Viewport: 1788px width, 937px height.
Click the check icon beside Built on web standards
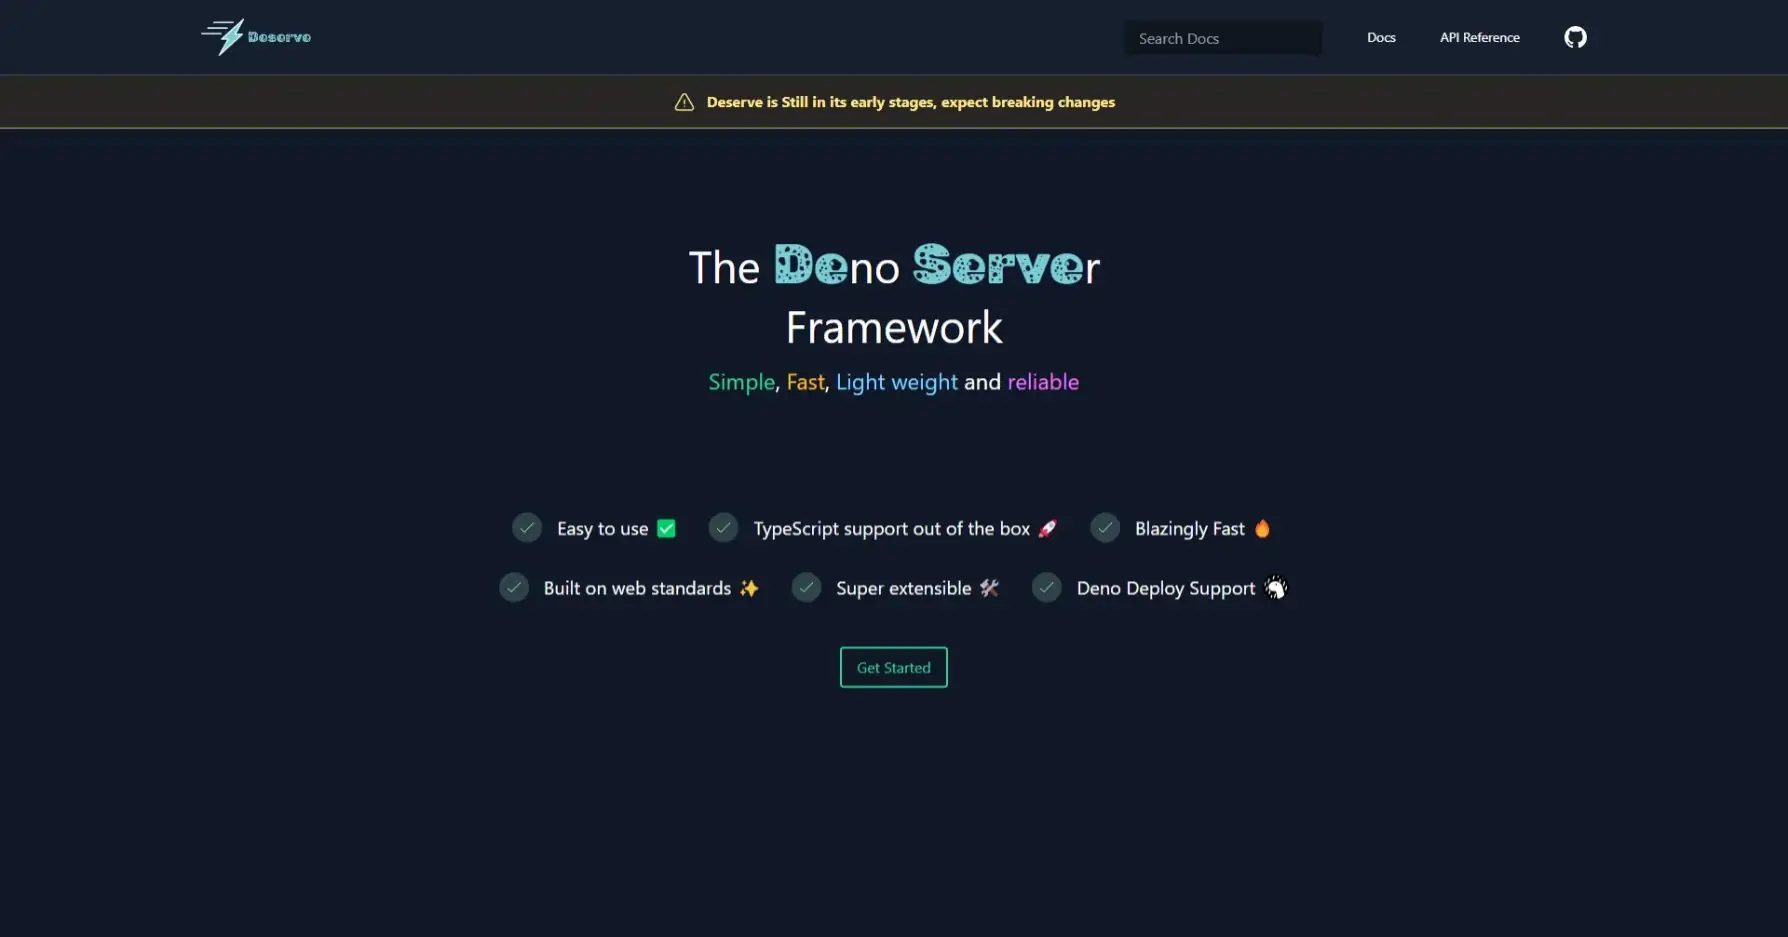pyautogui.click(x=514, y=587)
